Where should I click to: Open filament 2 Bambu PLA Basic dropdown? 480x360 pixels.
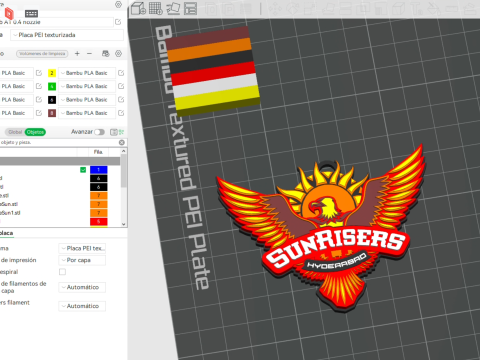click(87, 73)
